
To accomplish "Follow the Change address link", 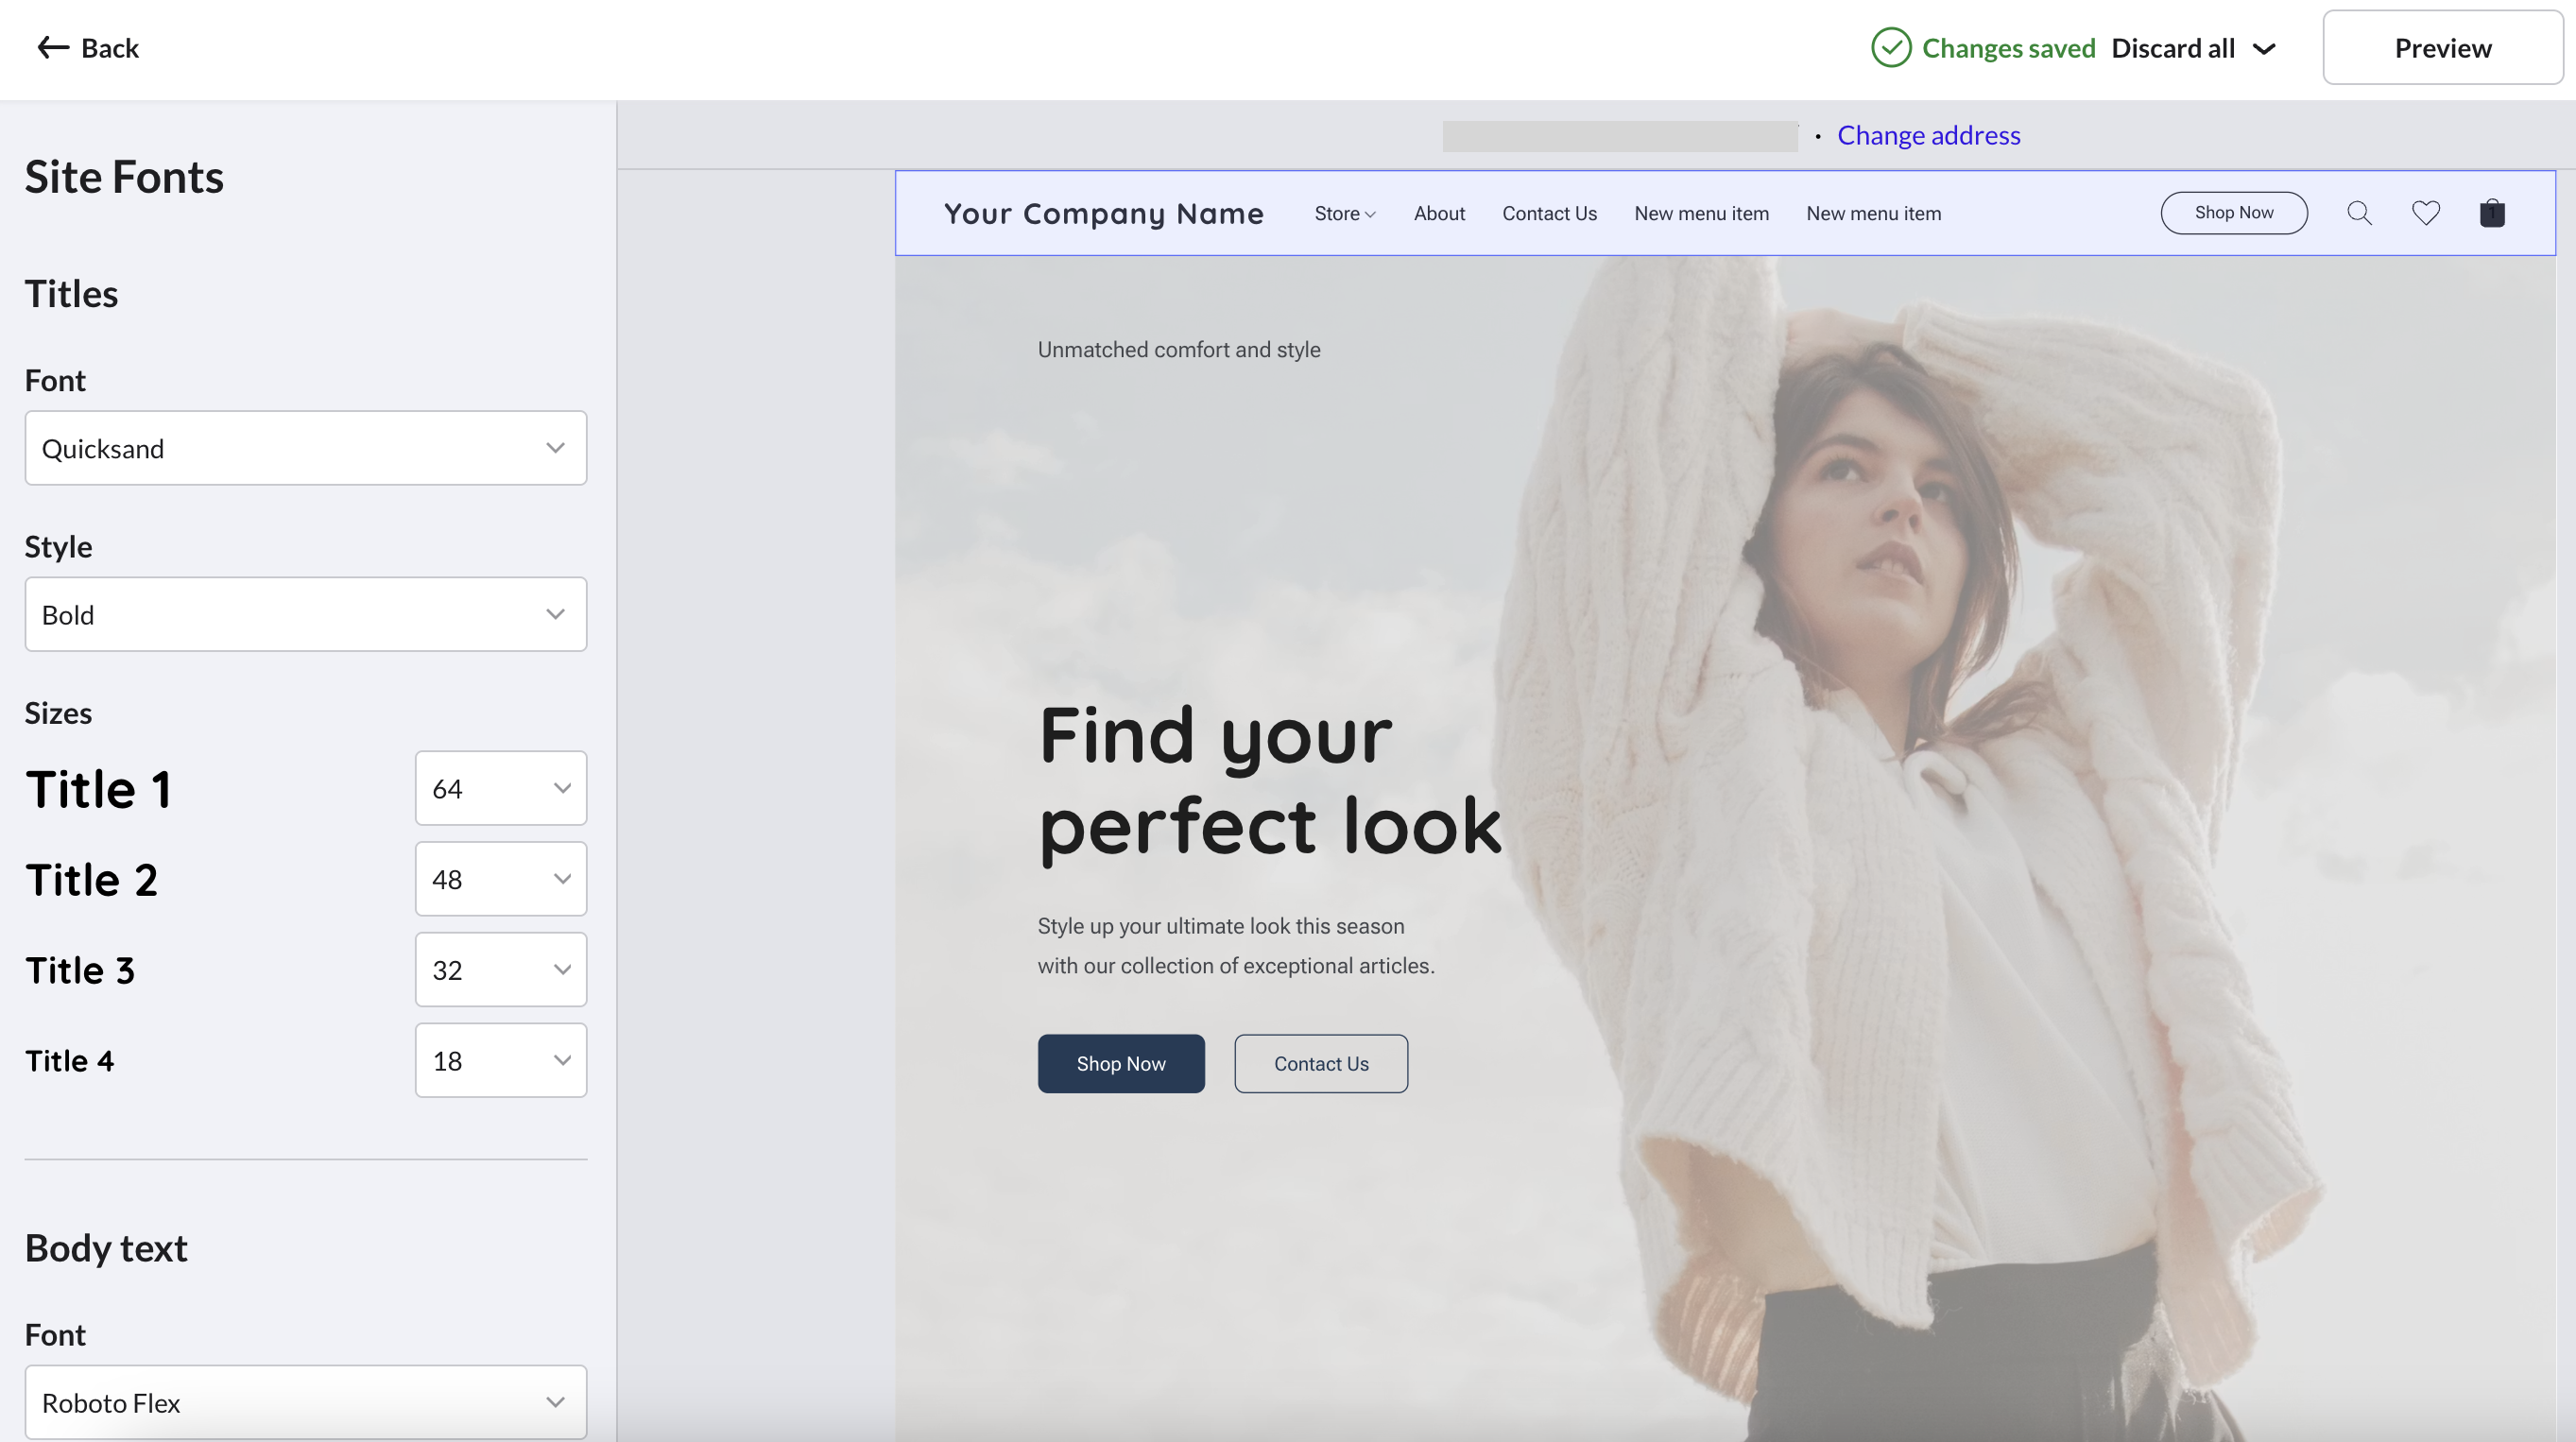I will 1929,135.
